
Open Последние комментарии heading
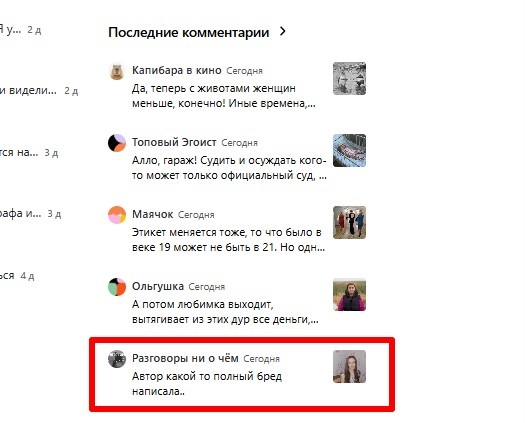click(189, 32)
